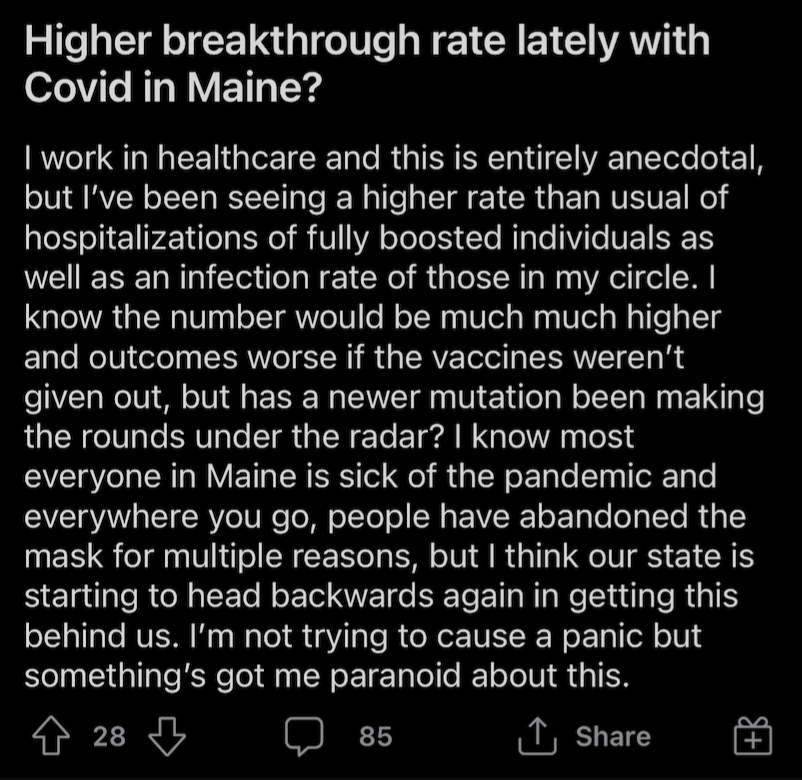The image size is (802, 780).
Task: Click the text 'hospitalizations of fully boosted individuals as'
Action: [x=369, y=239]
